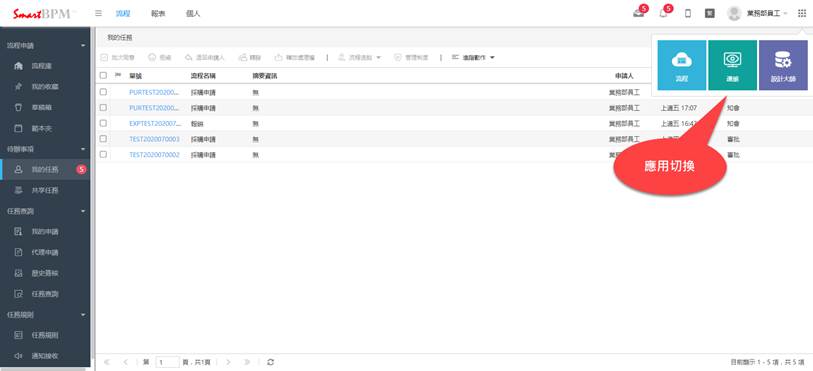The width and height of the screenshot is (813, 371).
Task: Sort by the 申請人 column header
Action: pos(624,76)
